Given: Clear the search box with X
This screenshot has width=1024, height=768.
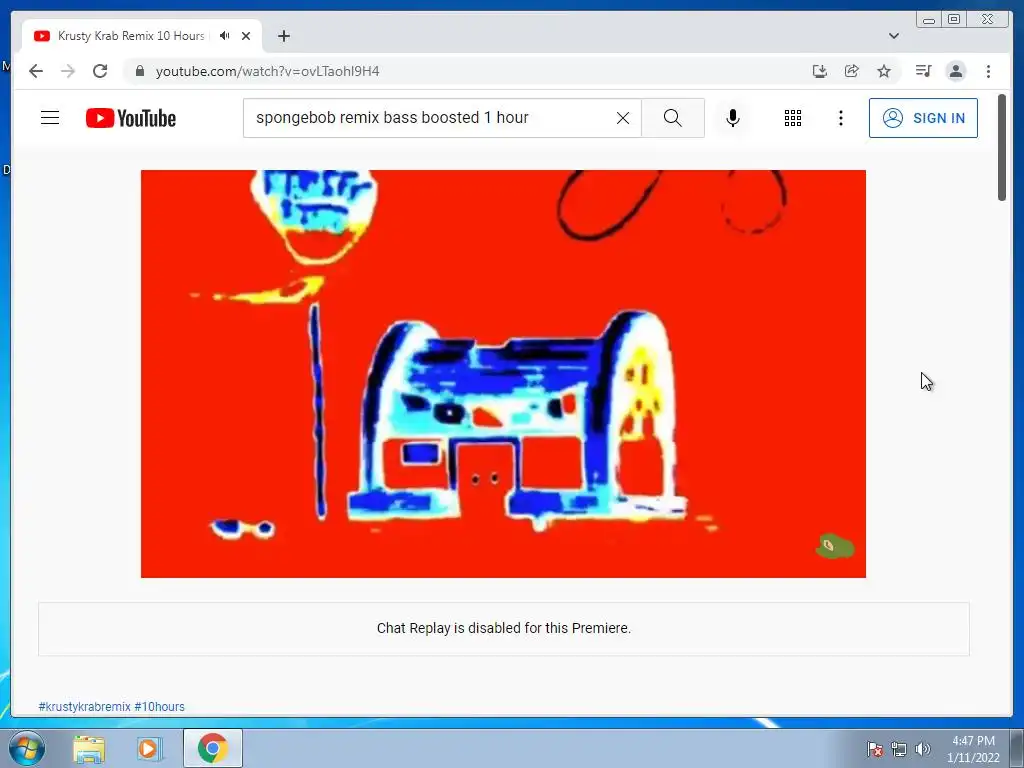Looking at the screenshot, I should pos(623,118).
